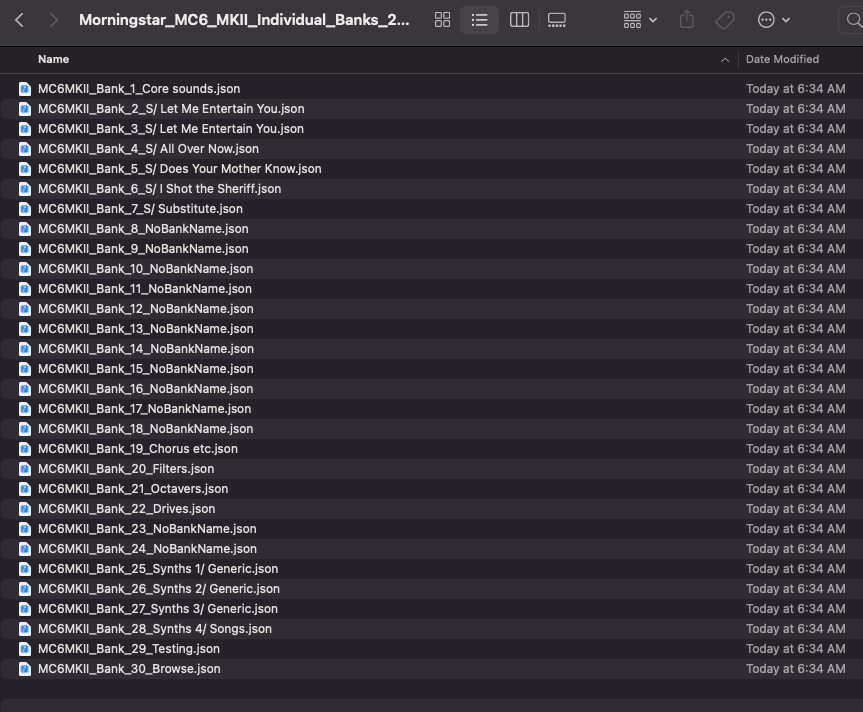Click the file icon for Bank_28_Synths 4/ Songs
863x712 pixels.
[25, 628]
